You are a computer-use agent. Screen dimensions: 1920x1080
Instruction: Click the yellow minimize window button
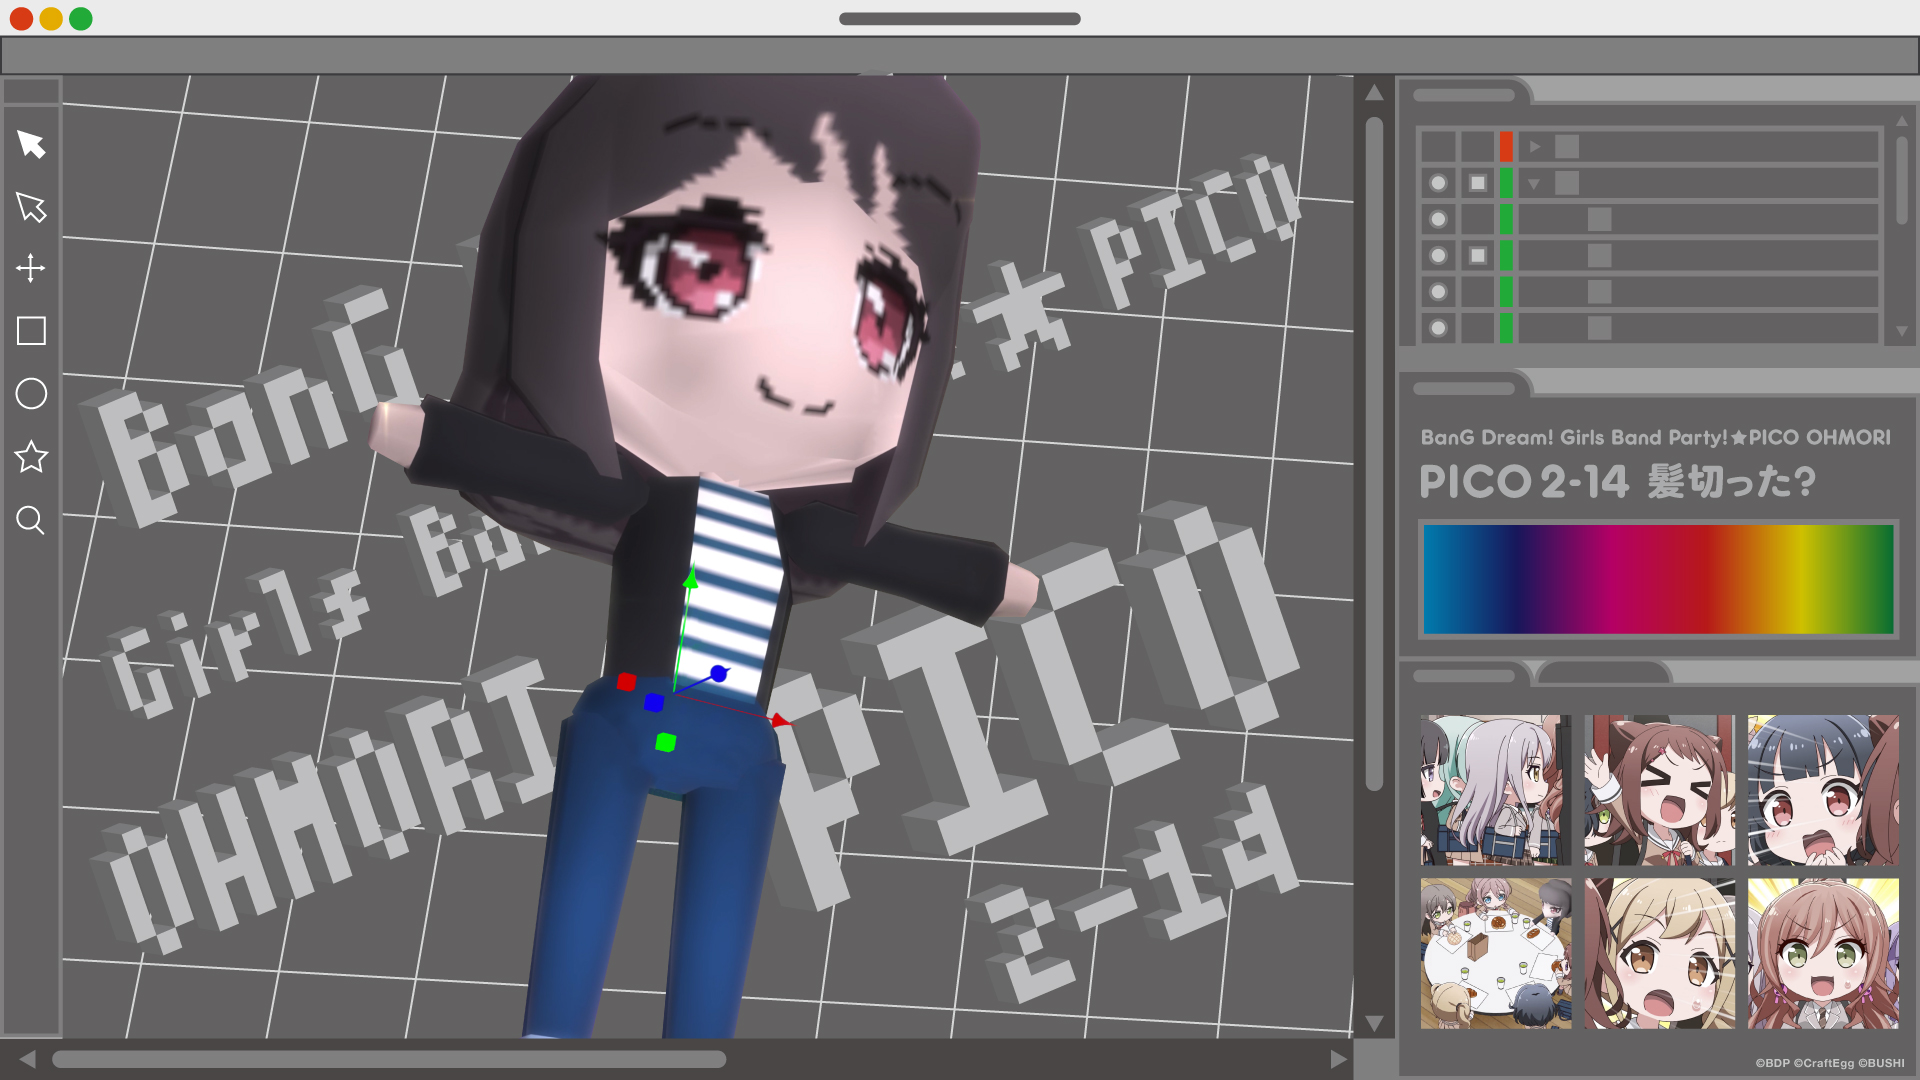click(x=51, y=18)
